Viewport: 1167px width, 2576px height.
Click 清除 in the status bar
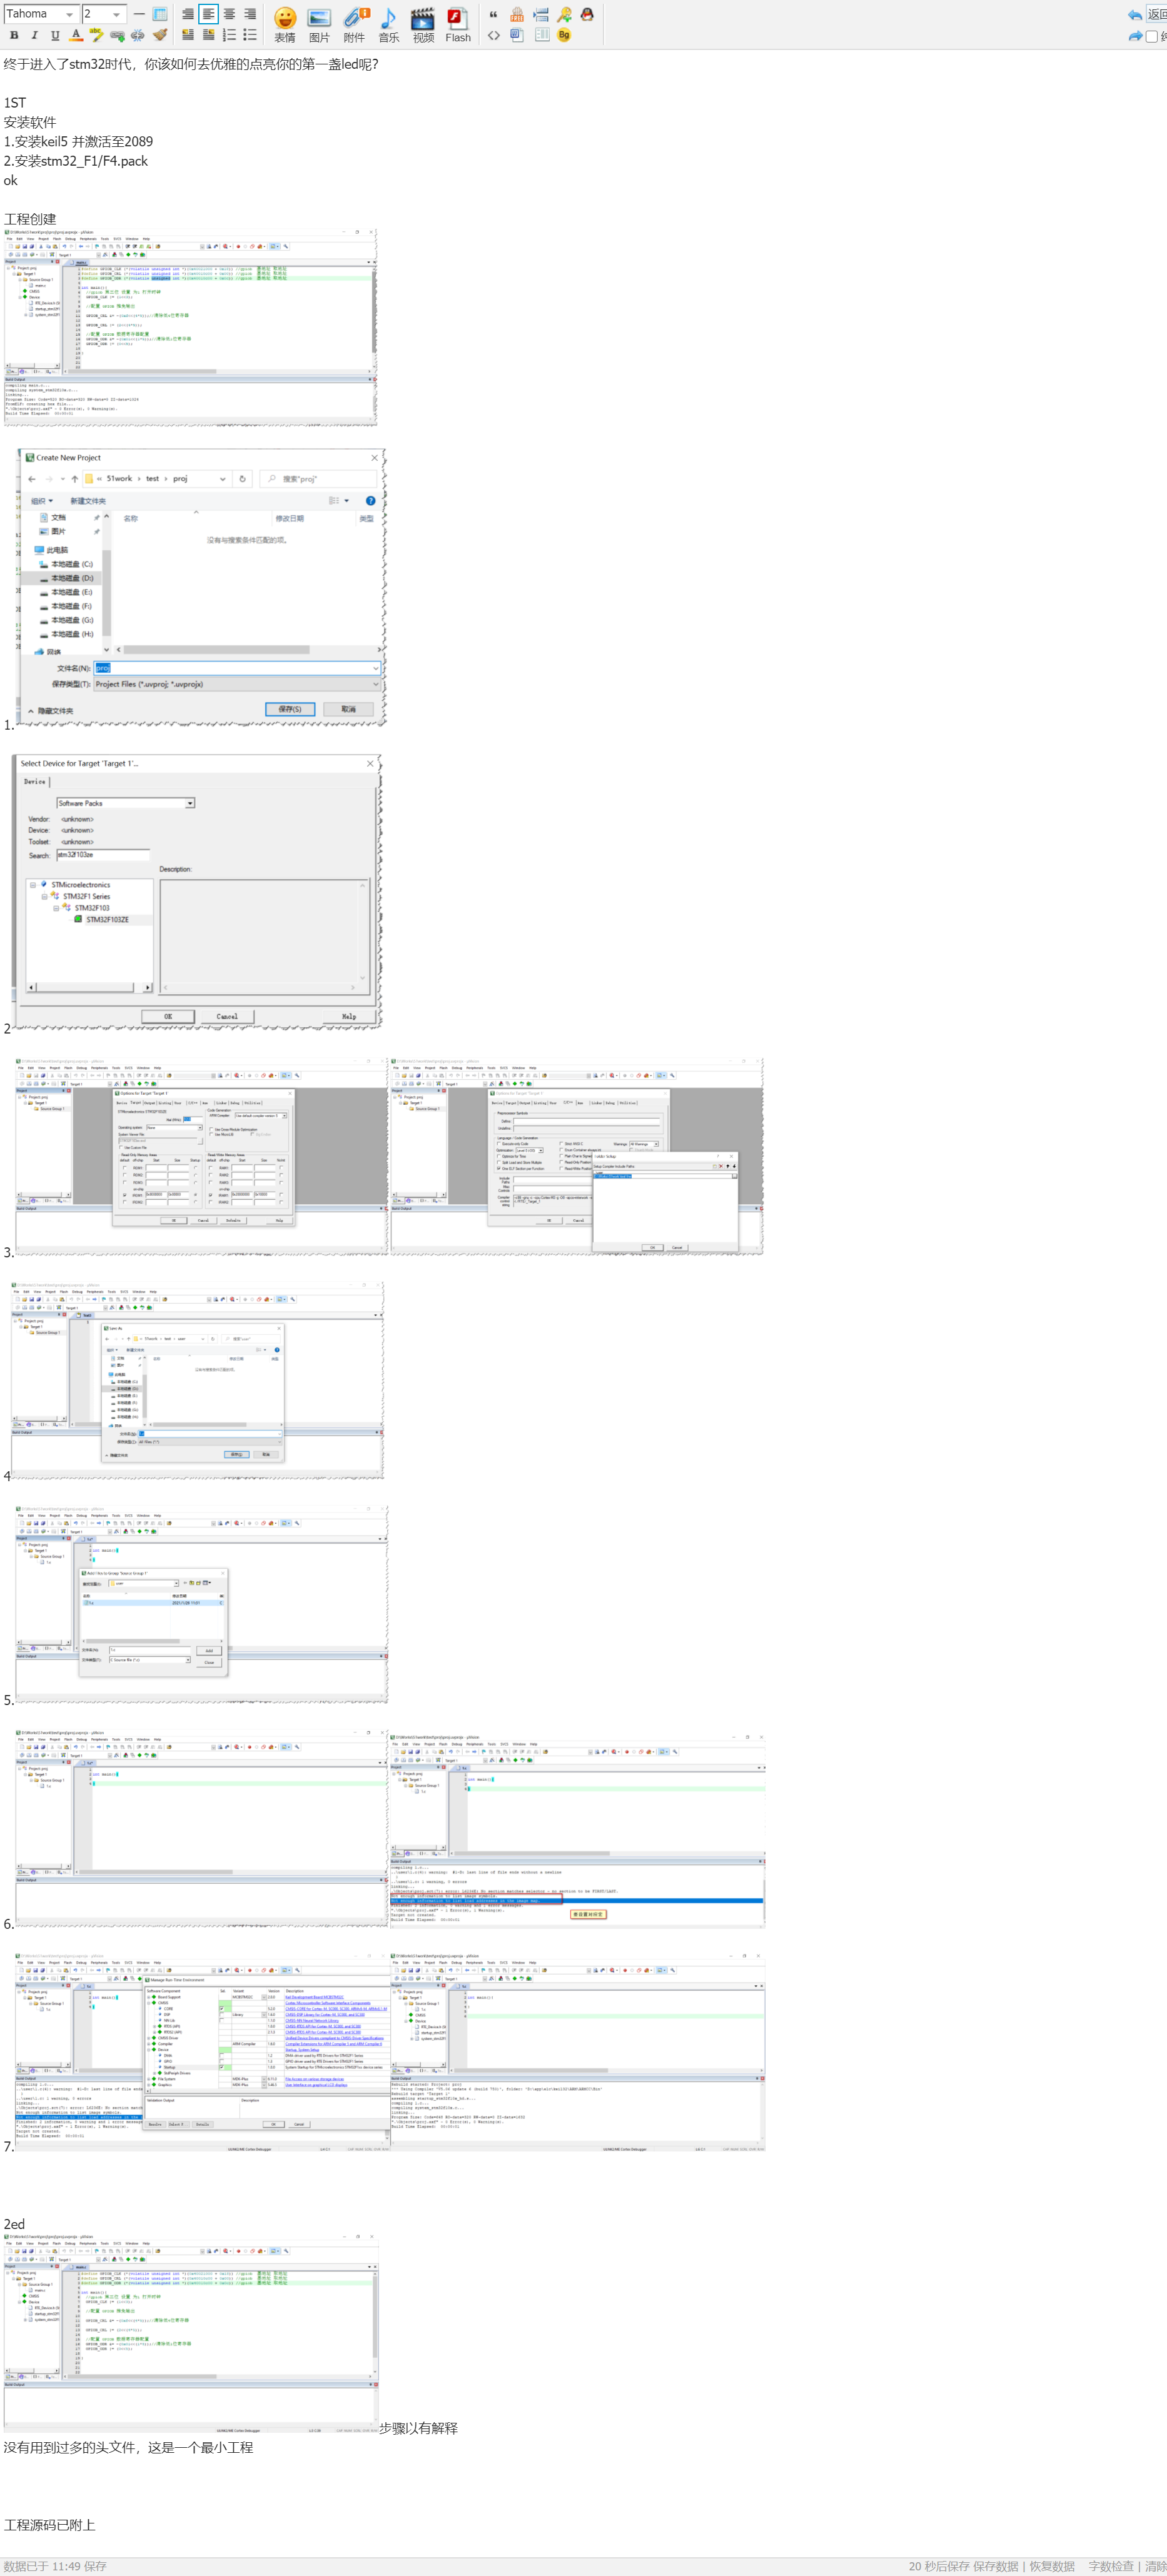tap(1155, 2565)
